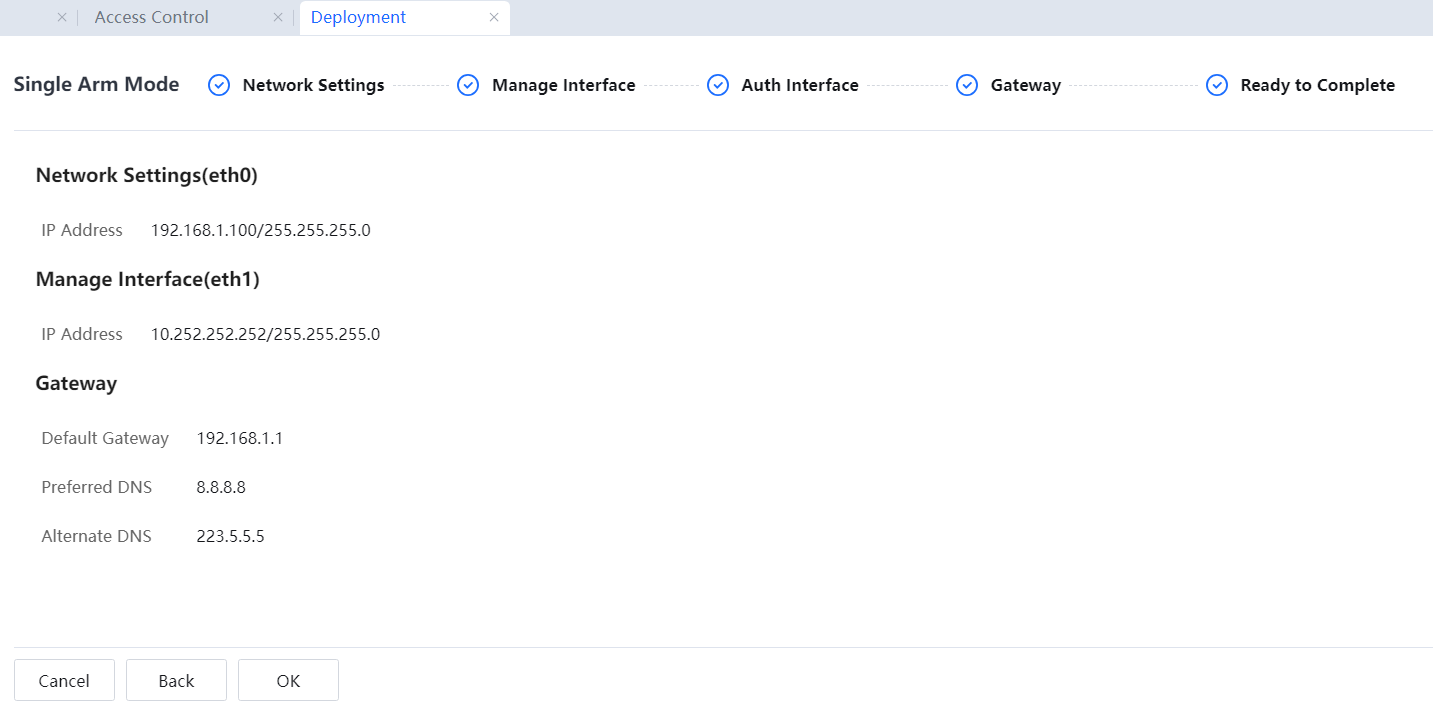
Task: Go Back to the previous step
Action: 176,681
